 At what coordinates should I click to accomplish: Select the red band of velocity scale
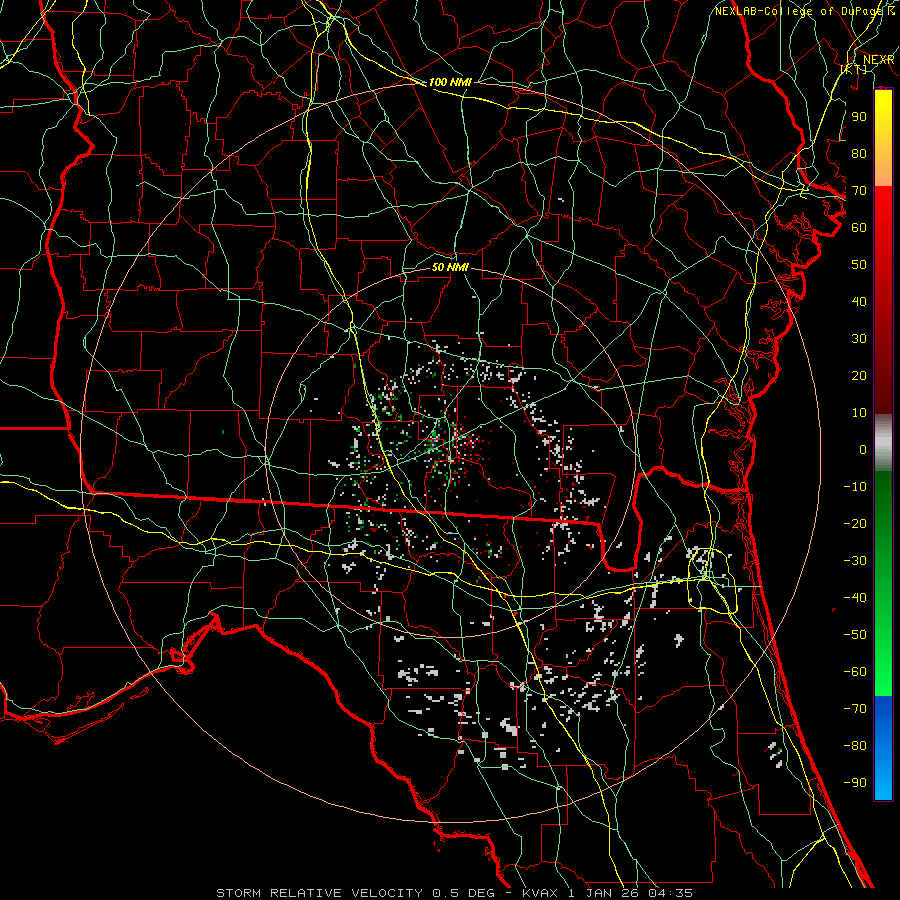point(883,300)
